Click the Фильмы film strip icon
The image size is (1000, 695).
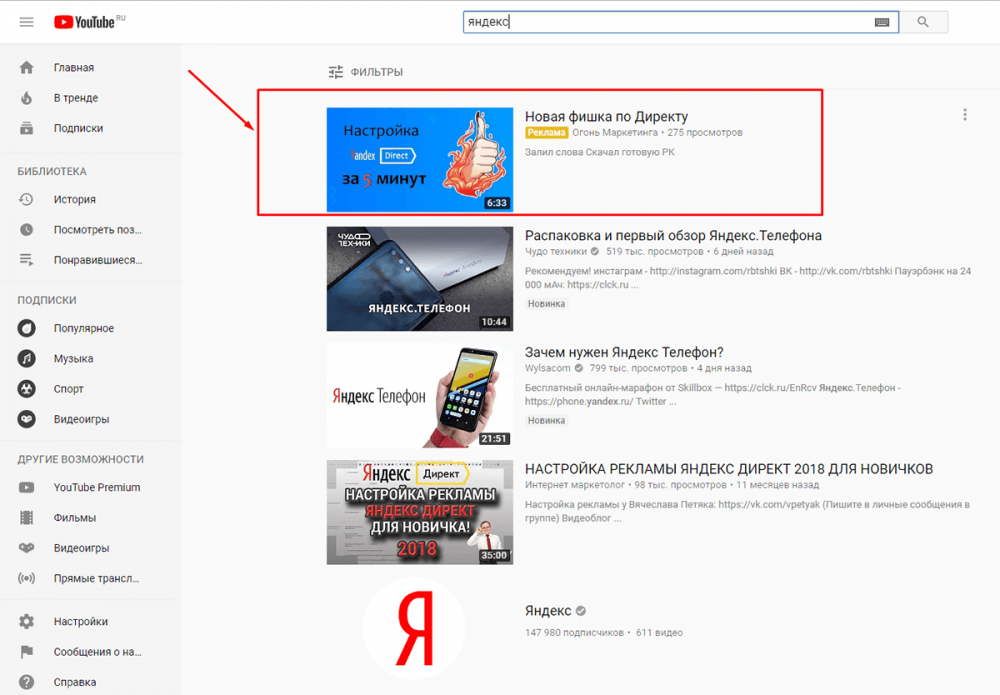(26, 518)
